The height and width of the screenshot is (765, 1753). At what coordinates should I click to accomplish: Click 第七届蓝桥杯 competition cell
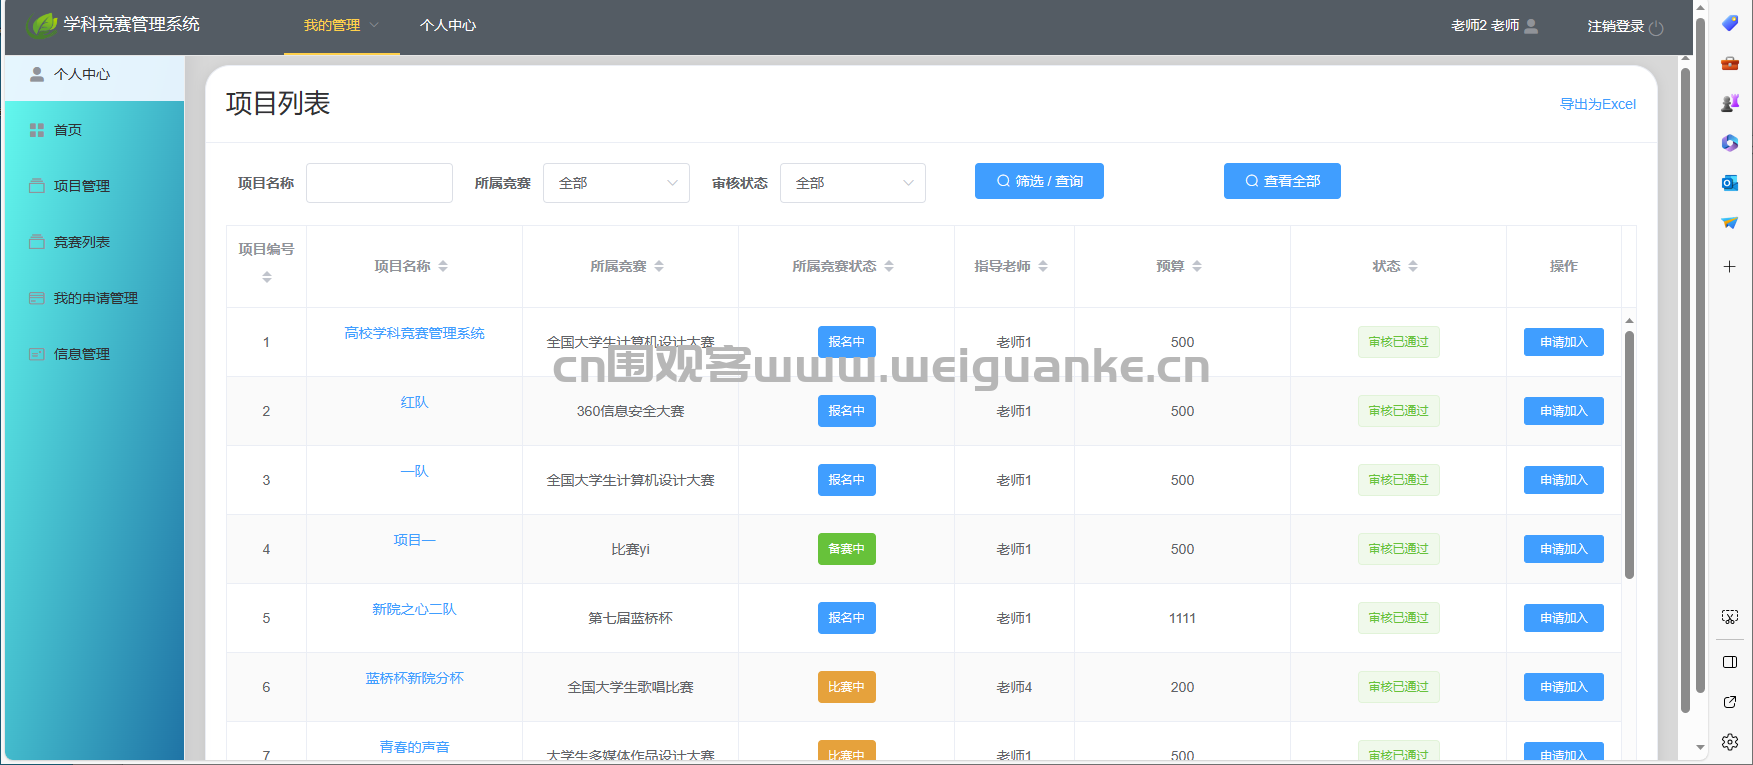tap(630, 618)
